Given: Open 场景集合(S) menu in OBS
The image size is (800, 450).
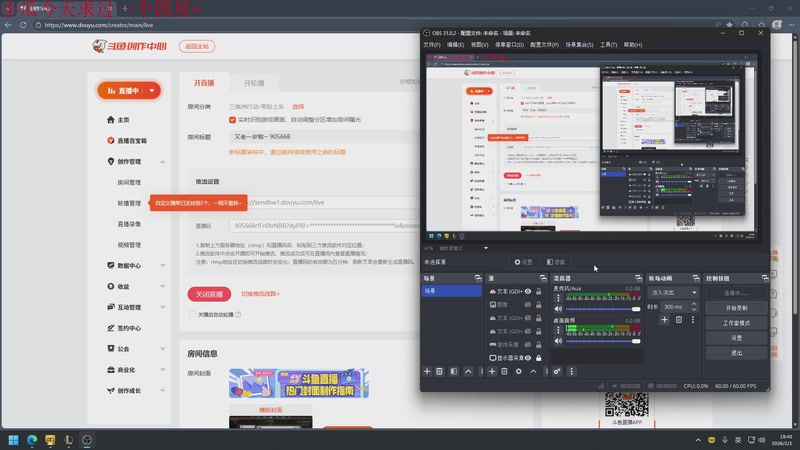Looking at the screenshot, I should click(579, 45).
